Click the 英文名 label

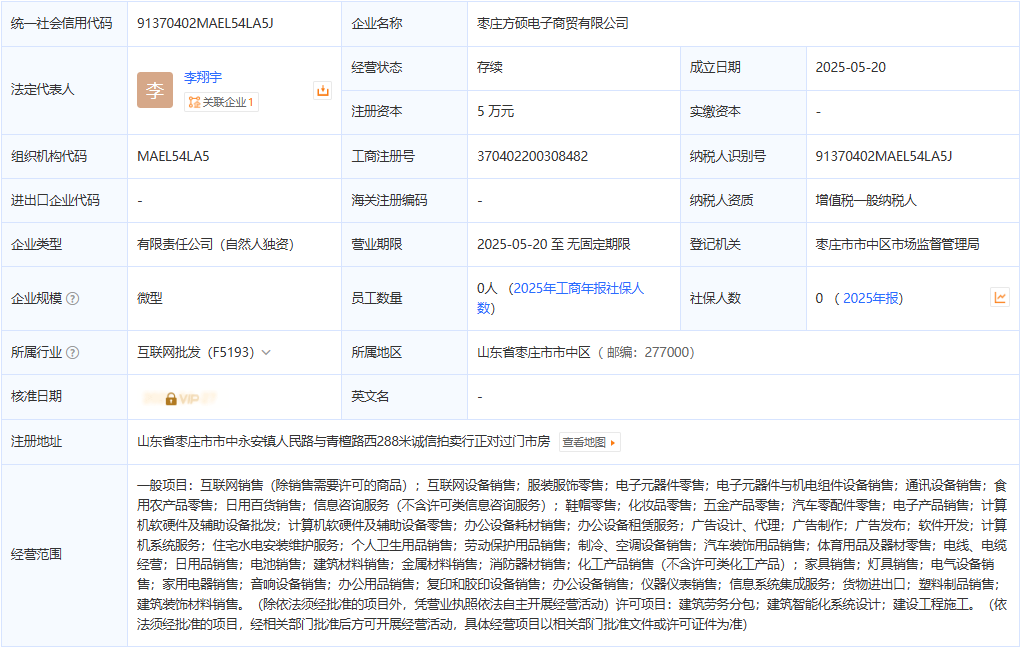click(x=370, y=397)
